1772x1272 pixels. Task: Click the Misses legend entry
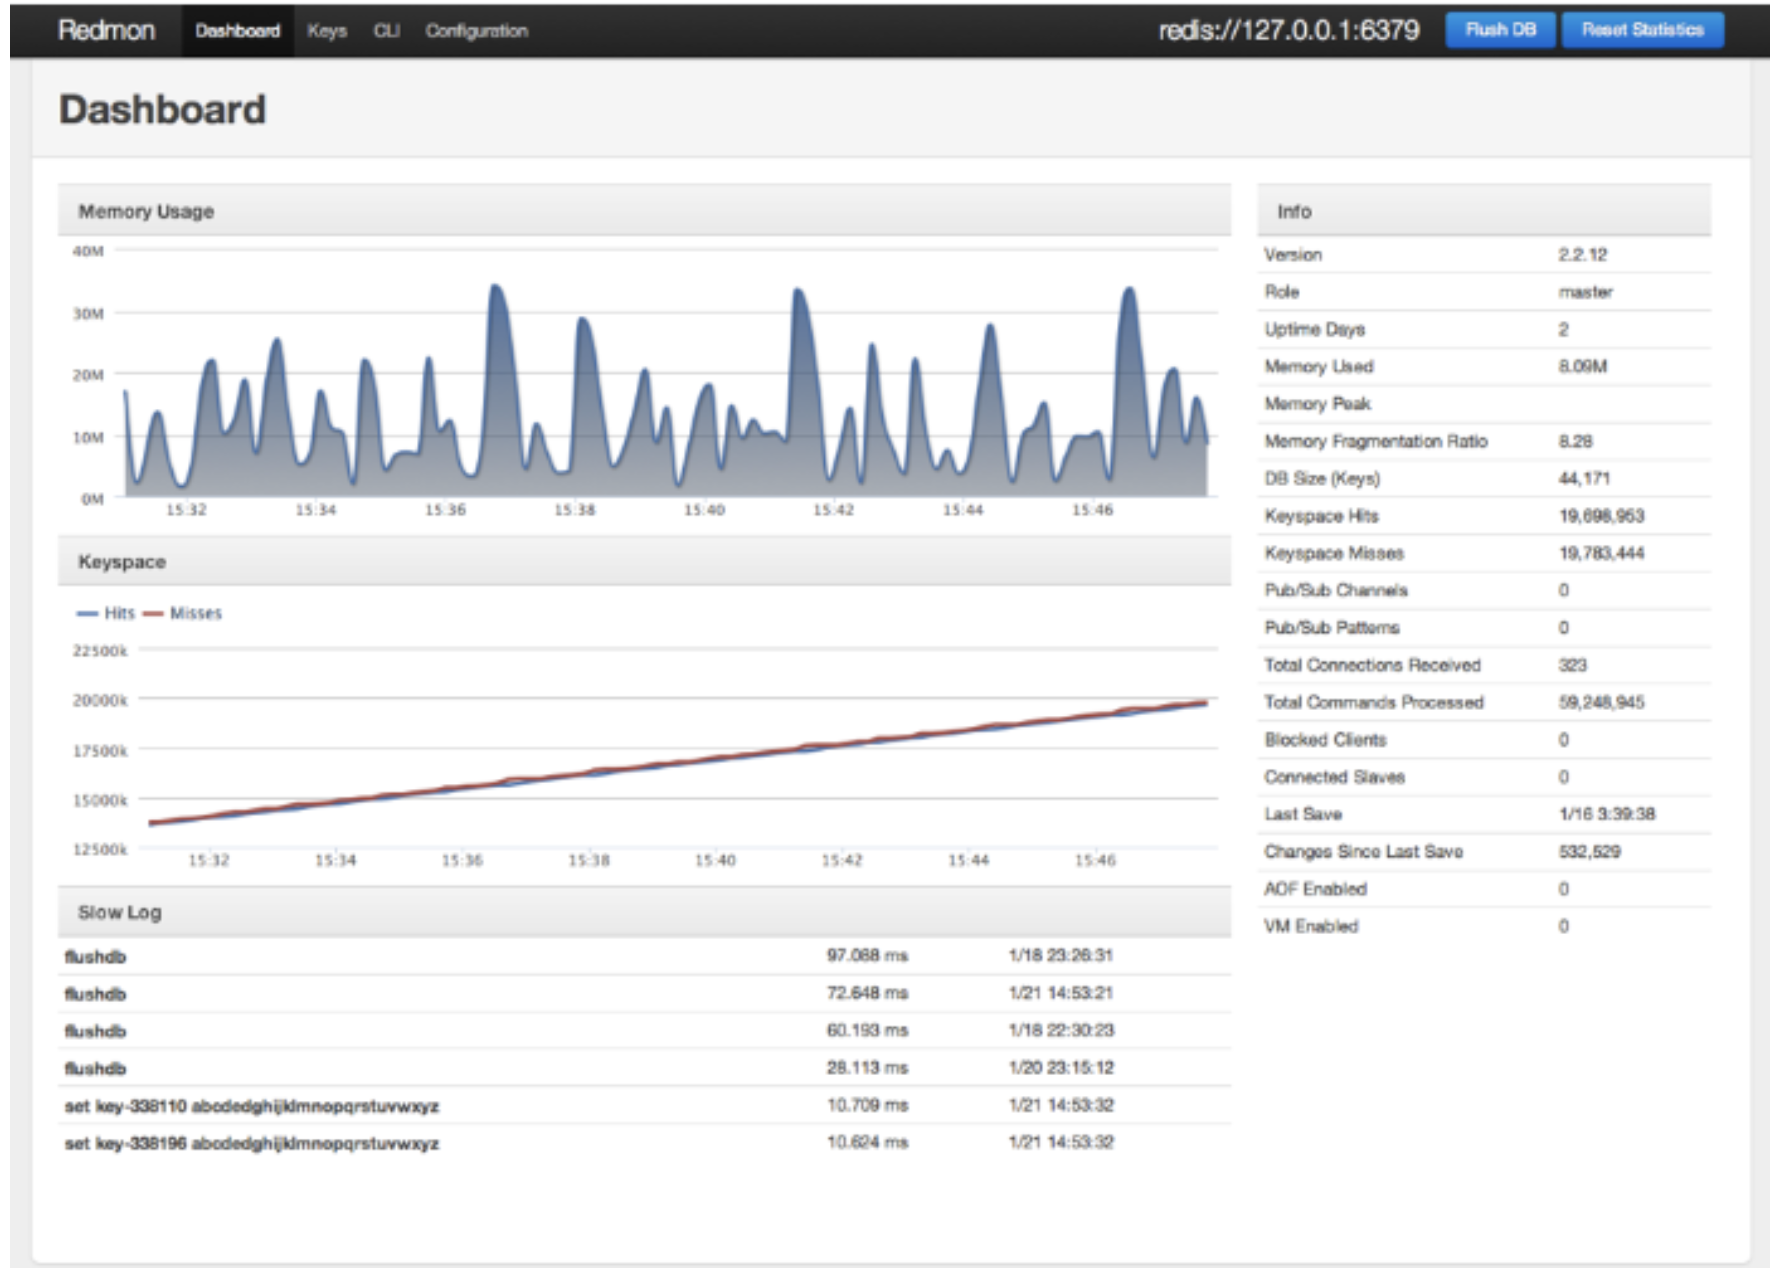[183, 613]
